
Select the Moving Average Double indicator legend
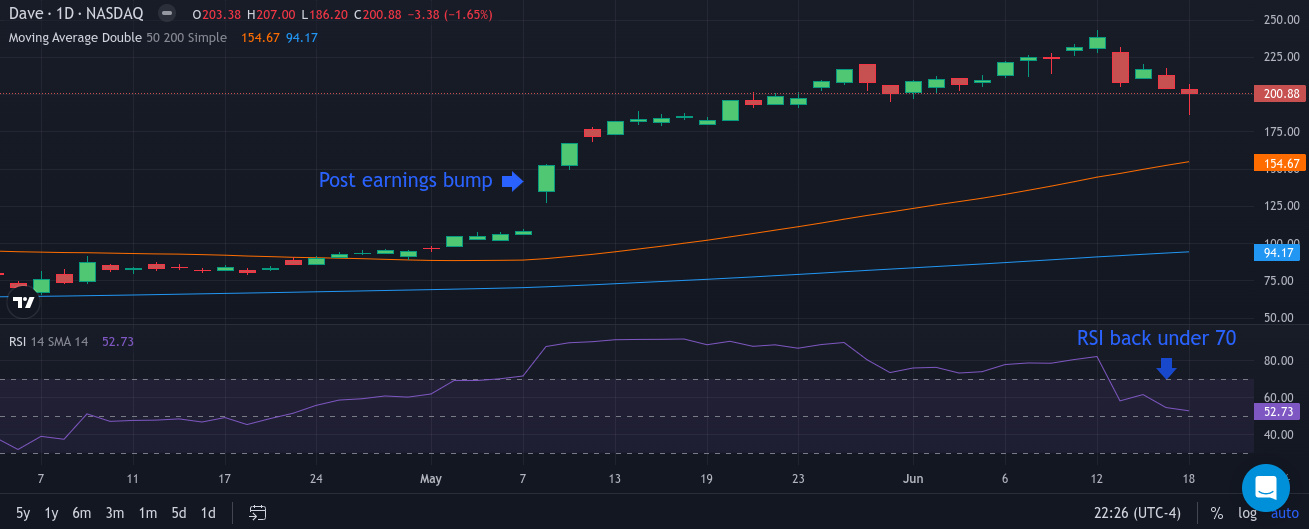[x=120, y=37]
